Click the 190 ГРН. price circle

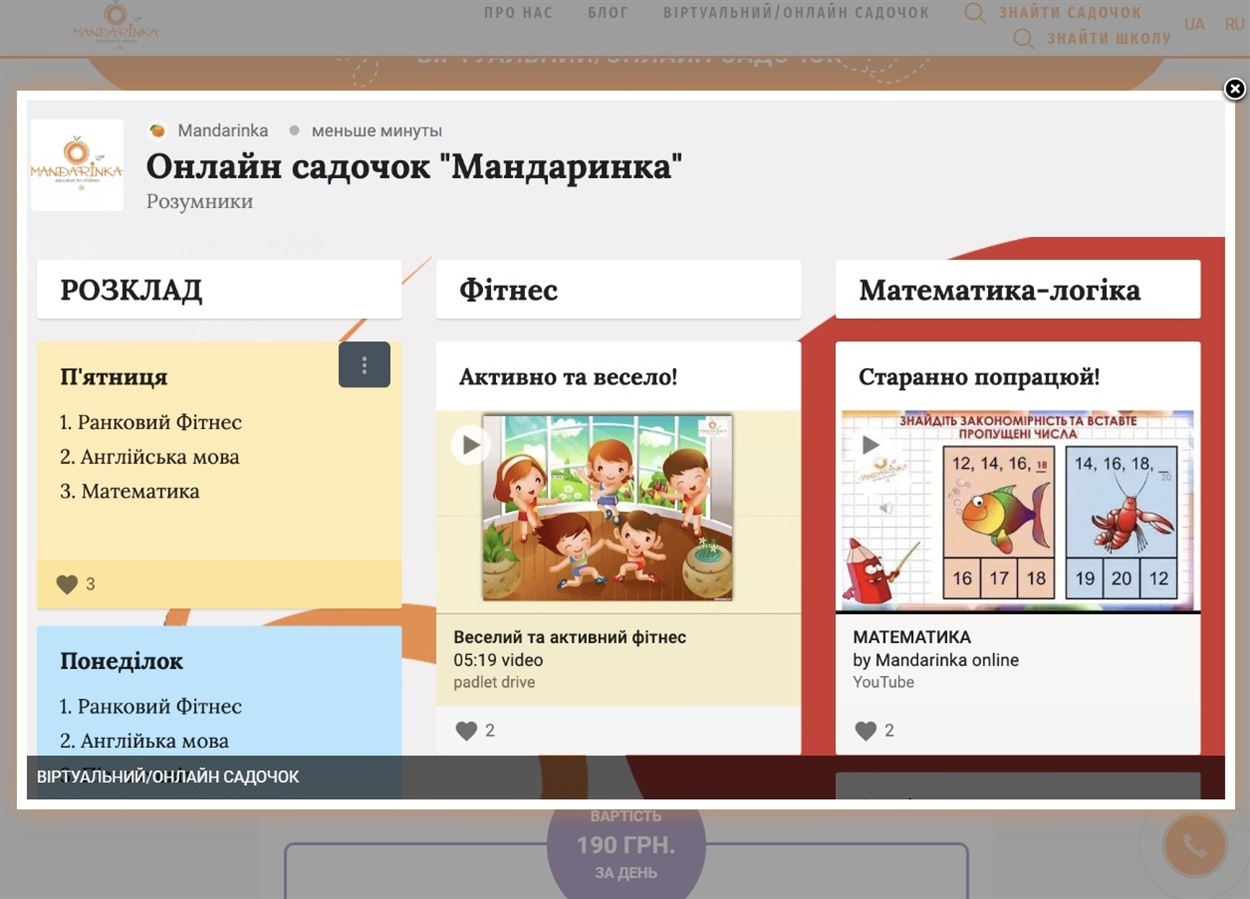pos(626,844)
